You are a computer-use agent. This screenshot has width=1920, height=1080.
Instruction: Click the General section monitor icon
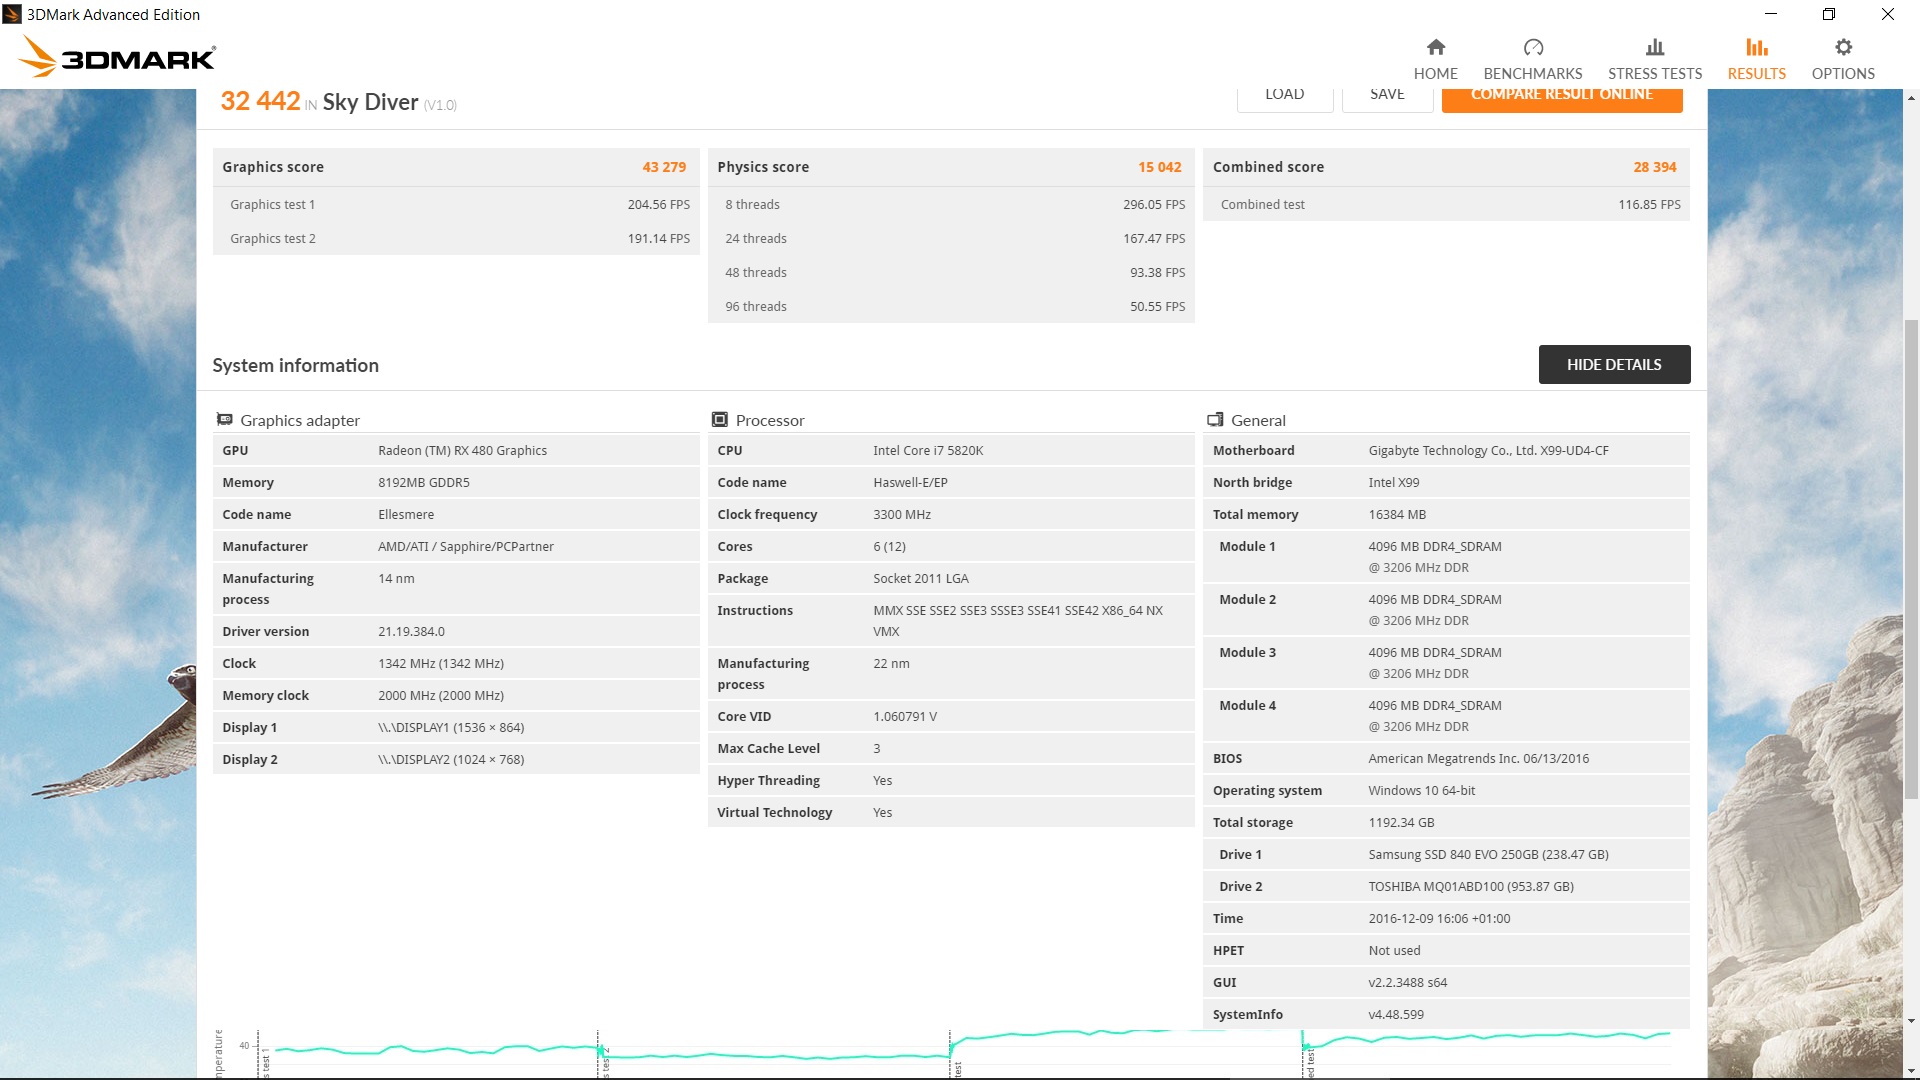tap(1215, 419)
